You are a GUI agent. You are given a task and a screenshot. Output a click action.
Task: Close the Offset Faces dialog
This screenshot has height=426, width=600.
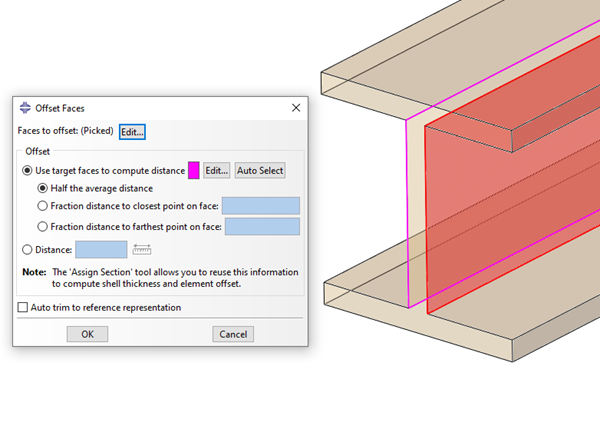tap(295, 107)
